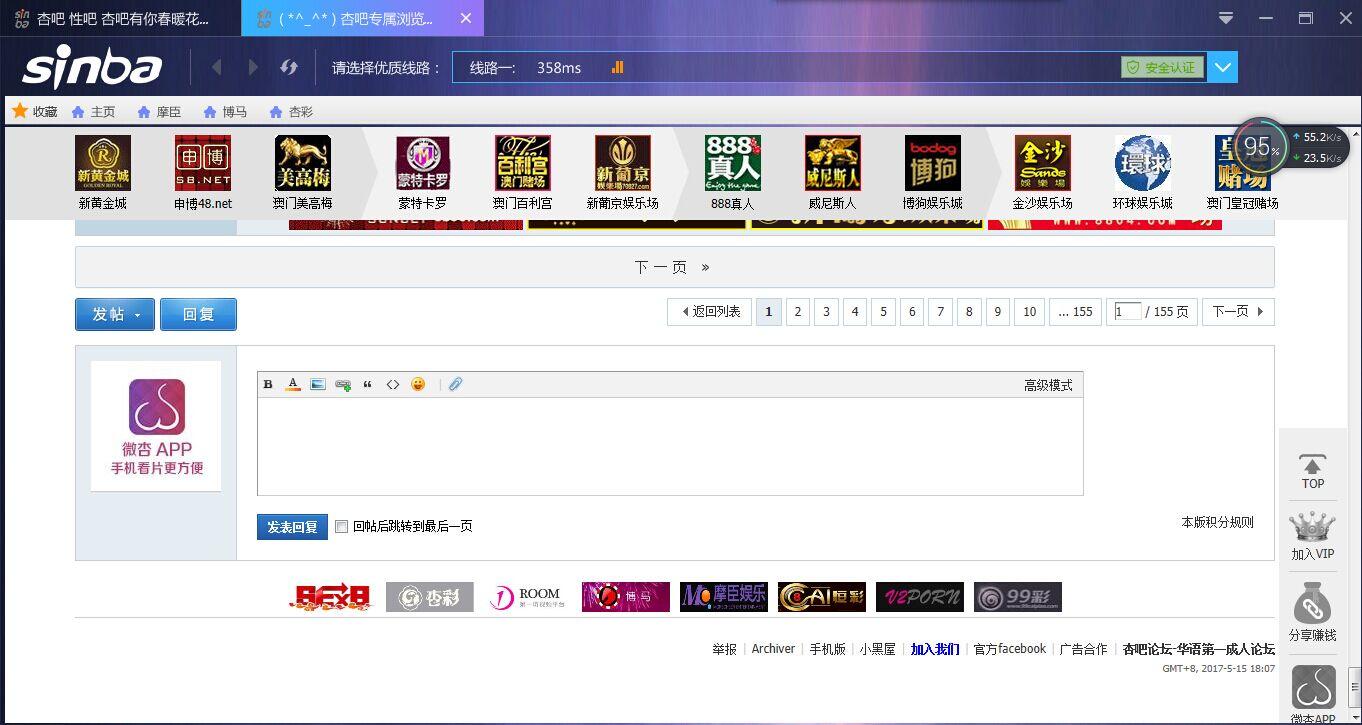Open the emoji smiley picker
The height and width of the screenshot is (725, 1362).
418,384
